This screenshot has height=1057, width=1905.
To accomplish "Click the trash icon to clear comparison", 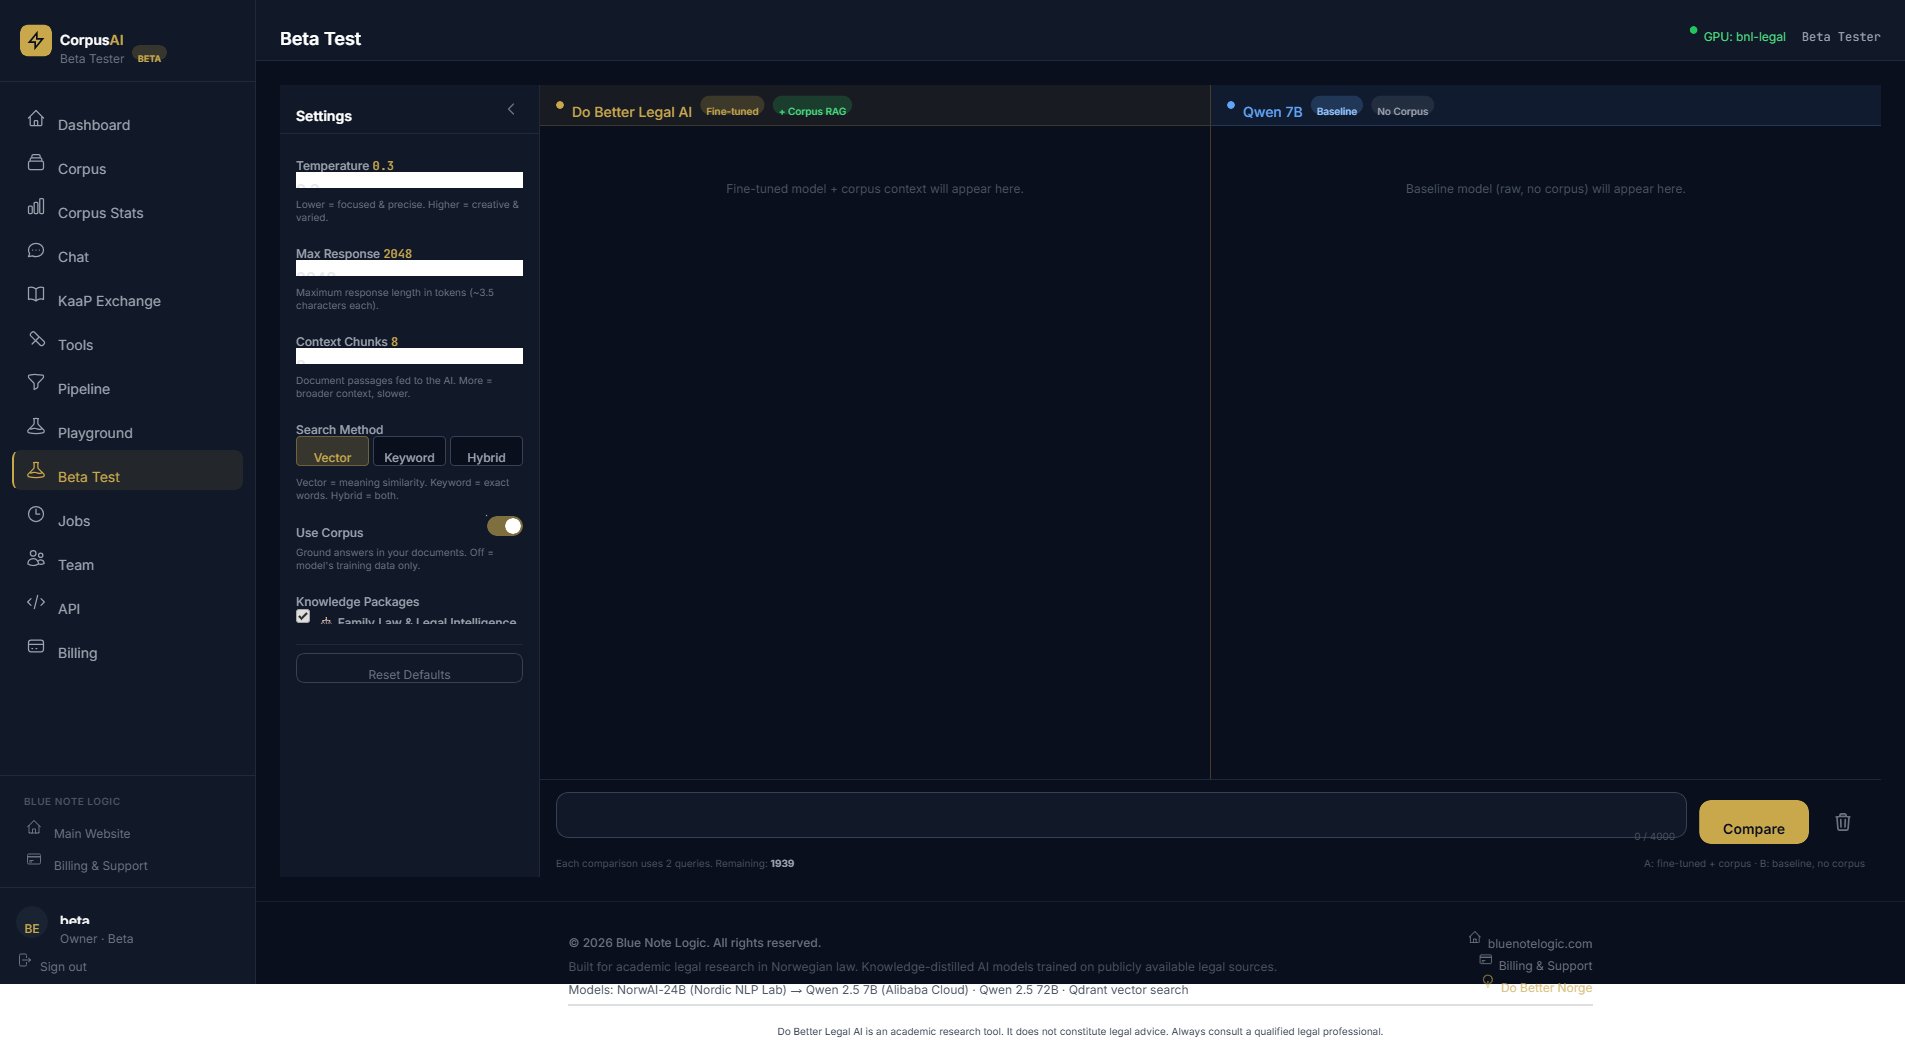I will [x=1843, y=822].
